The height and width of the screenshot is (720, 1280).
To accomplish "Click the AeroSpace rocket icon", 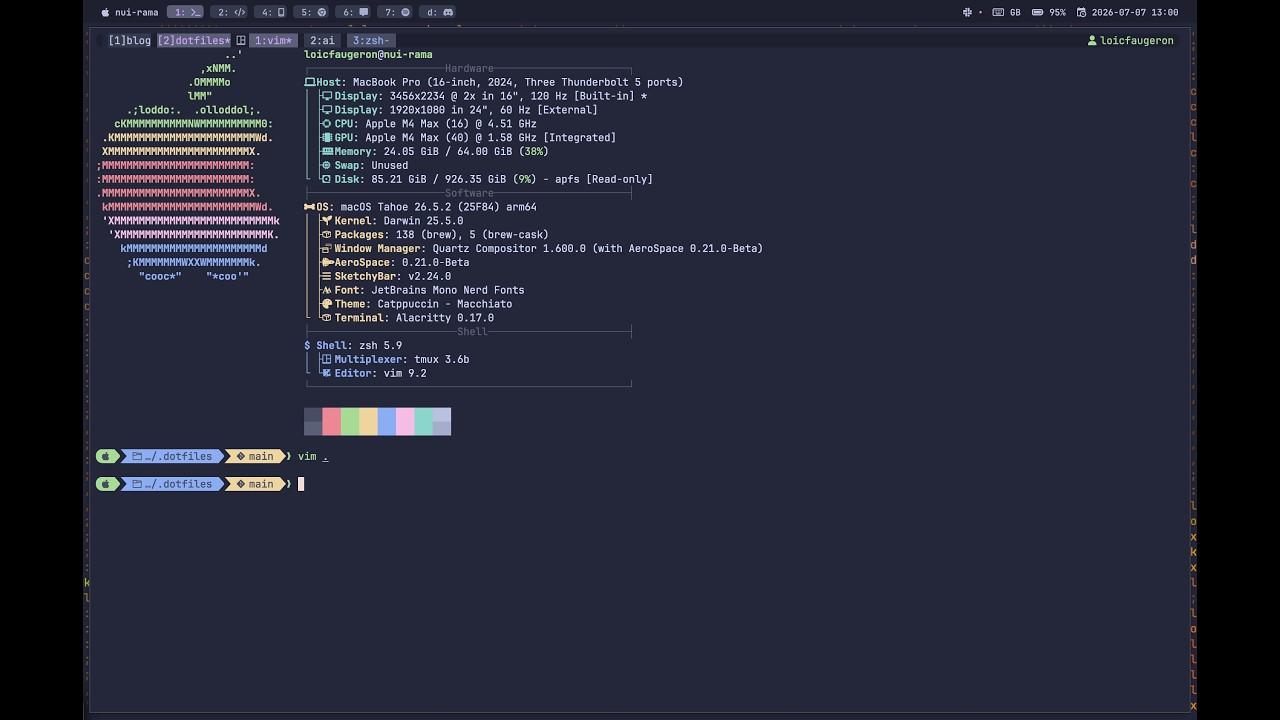I will (x=327, y=262).
